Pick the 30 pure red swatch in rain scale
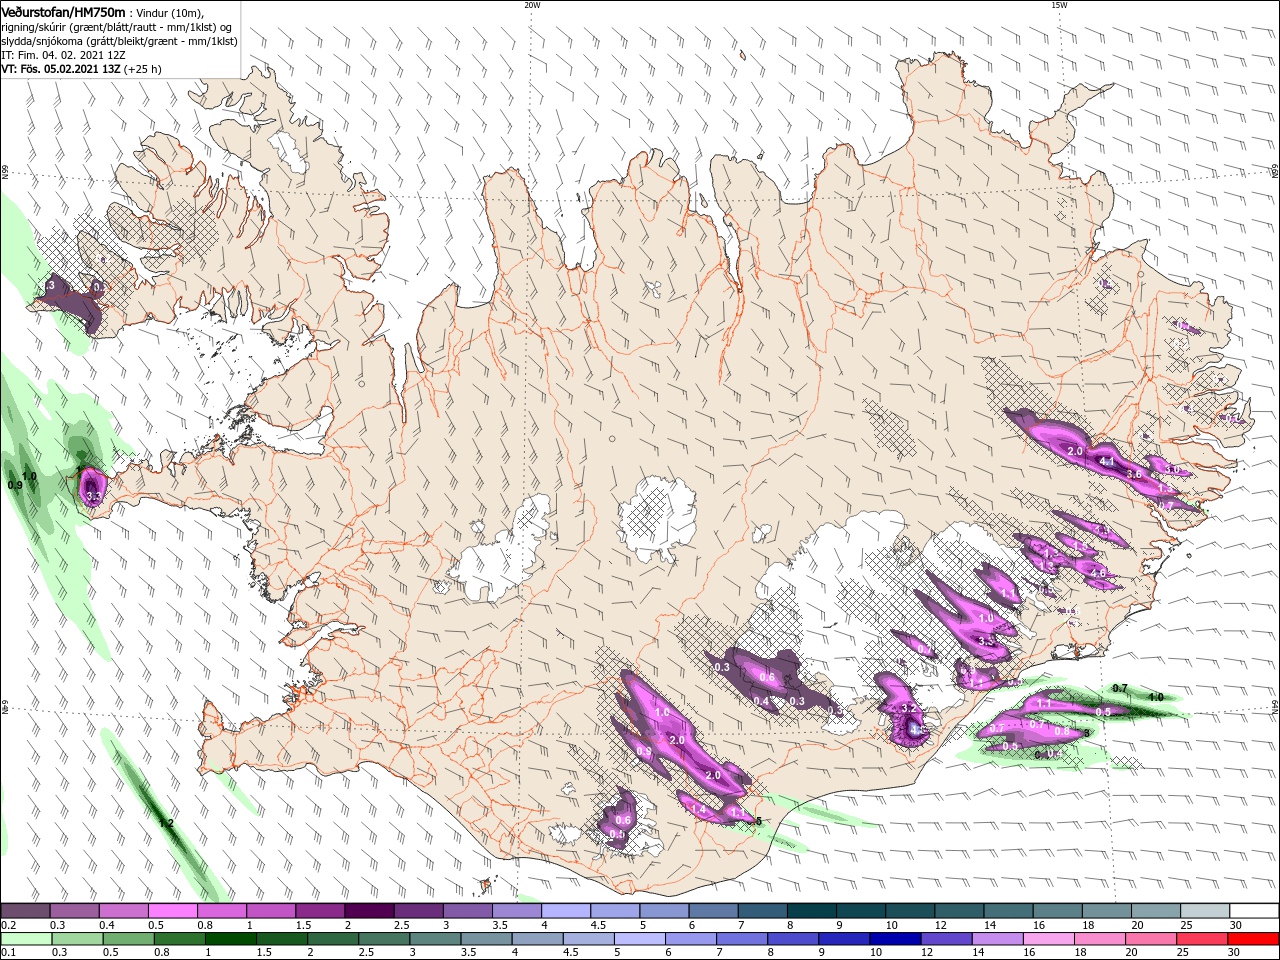The height and width of the screenshot is (960, 1280). click(1255, 939)
